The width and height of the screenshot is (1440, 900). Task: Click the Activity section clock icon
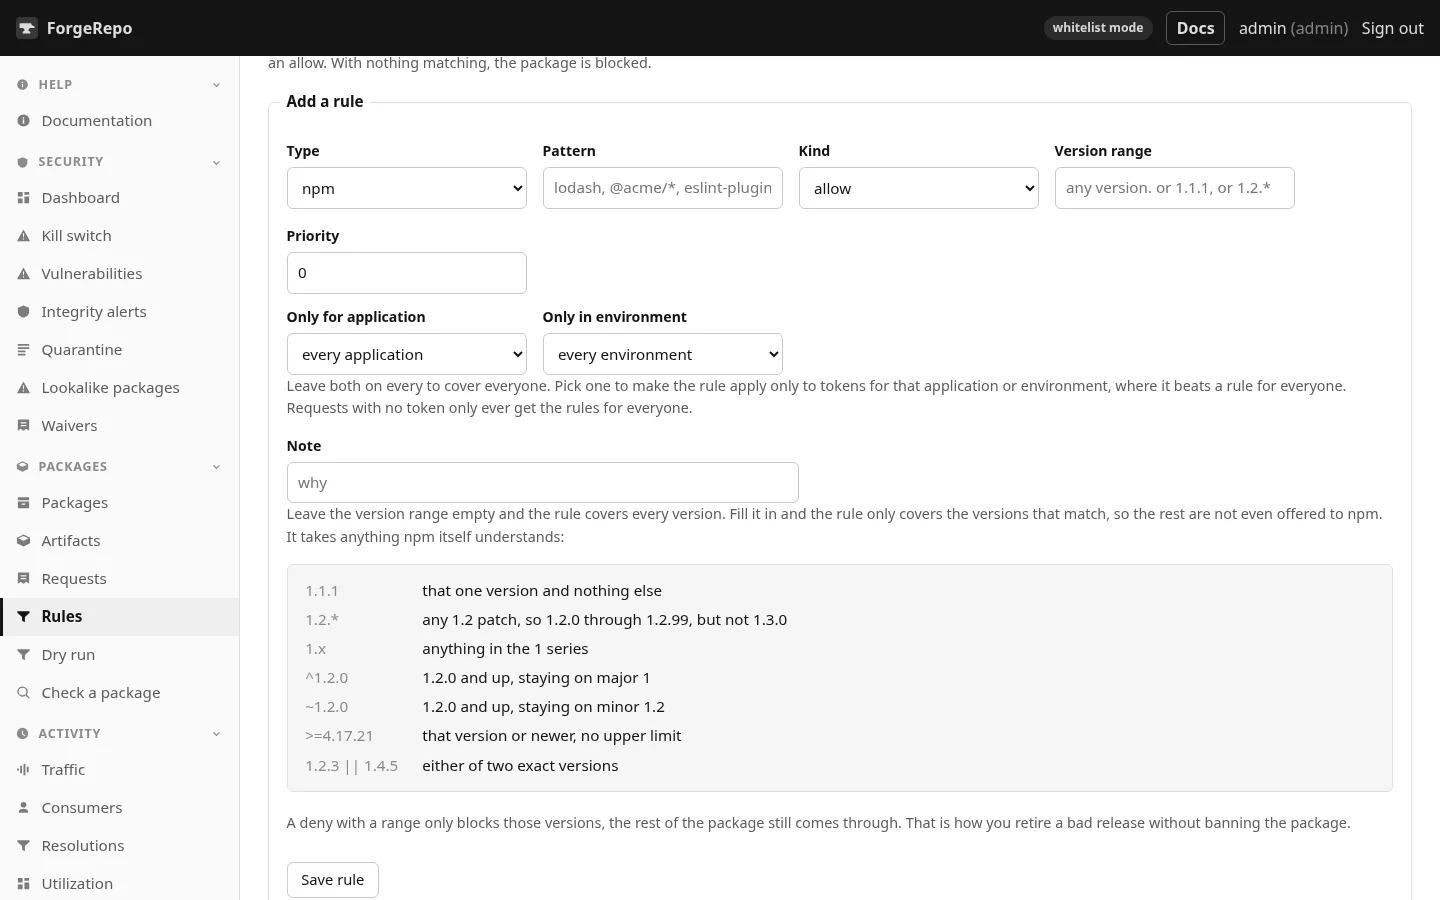22,734
